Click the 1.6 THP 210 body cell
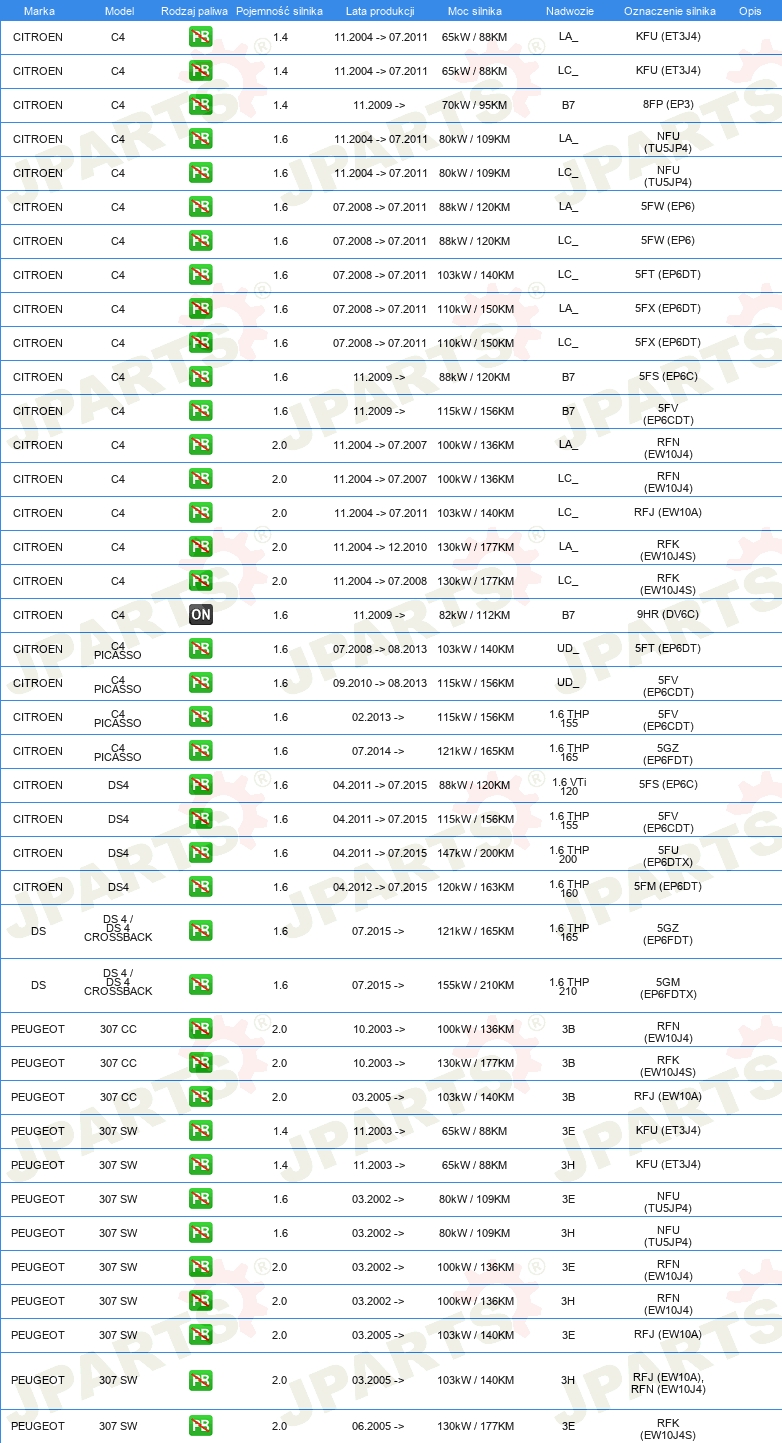 pos(568,986)
